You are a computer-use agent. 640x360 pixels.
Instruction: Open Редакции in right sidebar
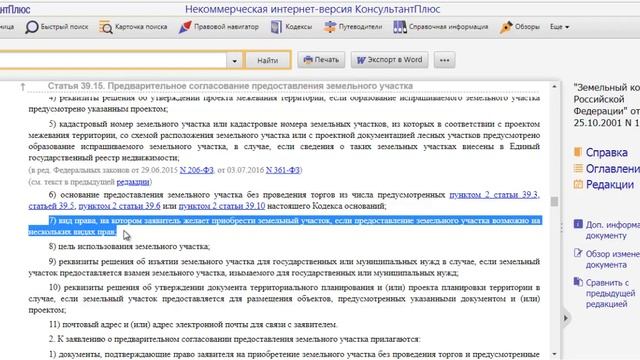click(x=610, y=184)
